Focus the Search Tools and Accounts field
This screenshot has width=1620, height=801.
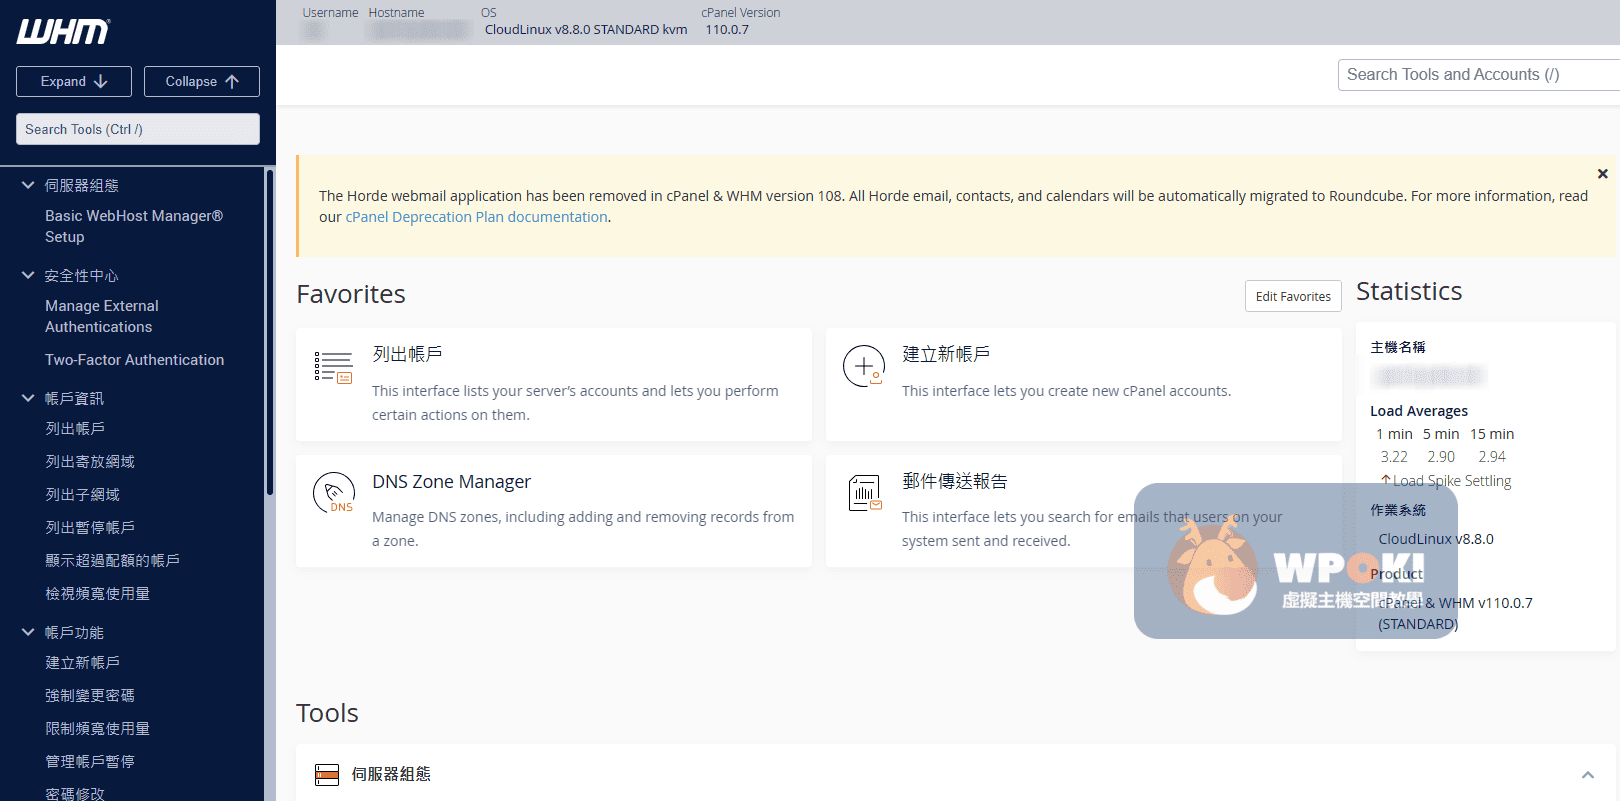tap(1478, 74)
